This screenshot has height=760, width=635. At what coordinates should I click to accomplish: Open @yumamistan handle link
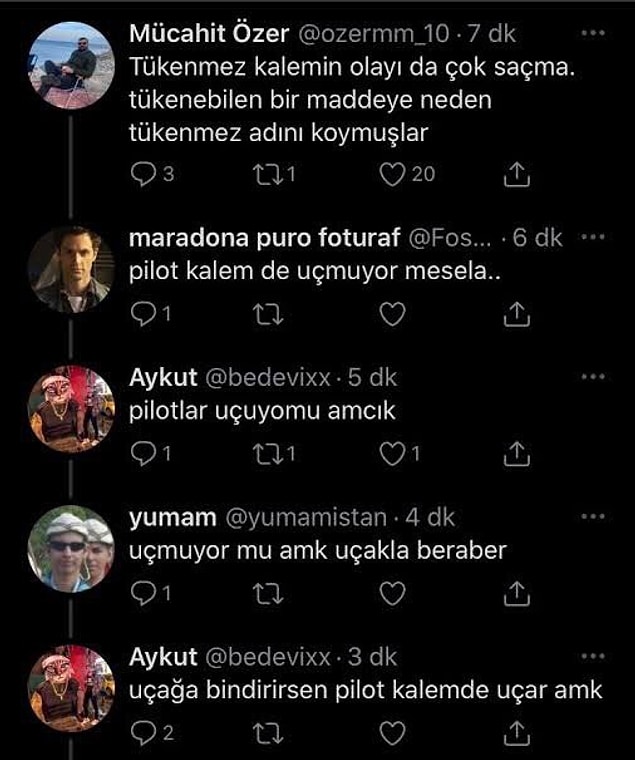[x=306, y=518]
